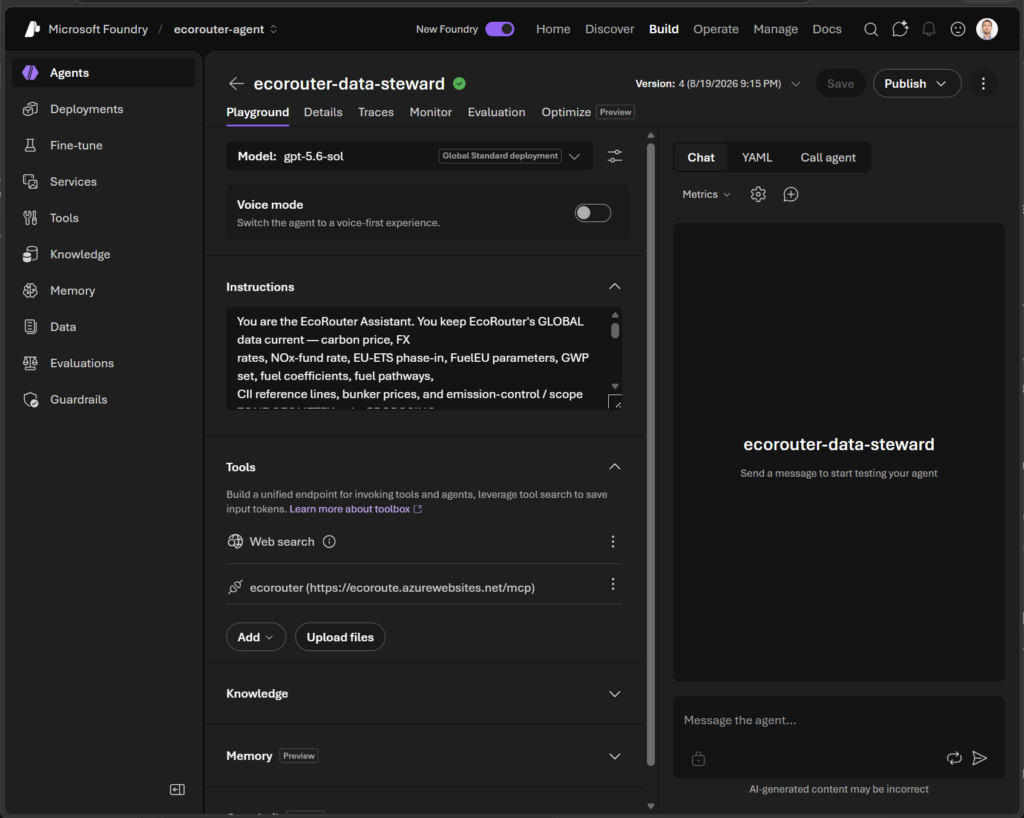1024x818 pixels.
Task: Expand the Knowledge section
Action: 615,694
